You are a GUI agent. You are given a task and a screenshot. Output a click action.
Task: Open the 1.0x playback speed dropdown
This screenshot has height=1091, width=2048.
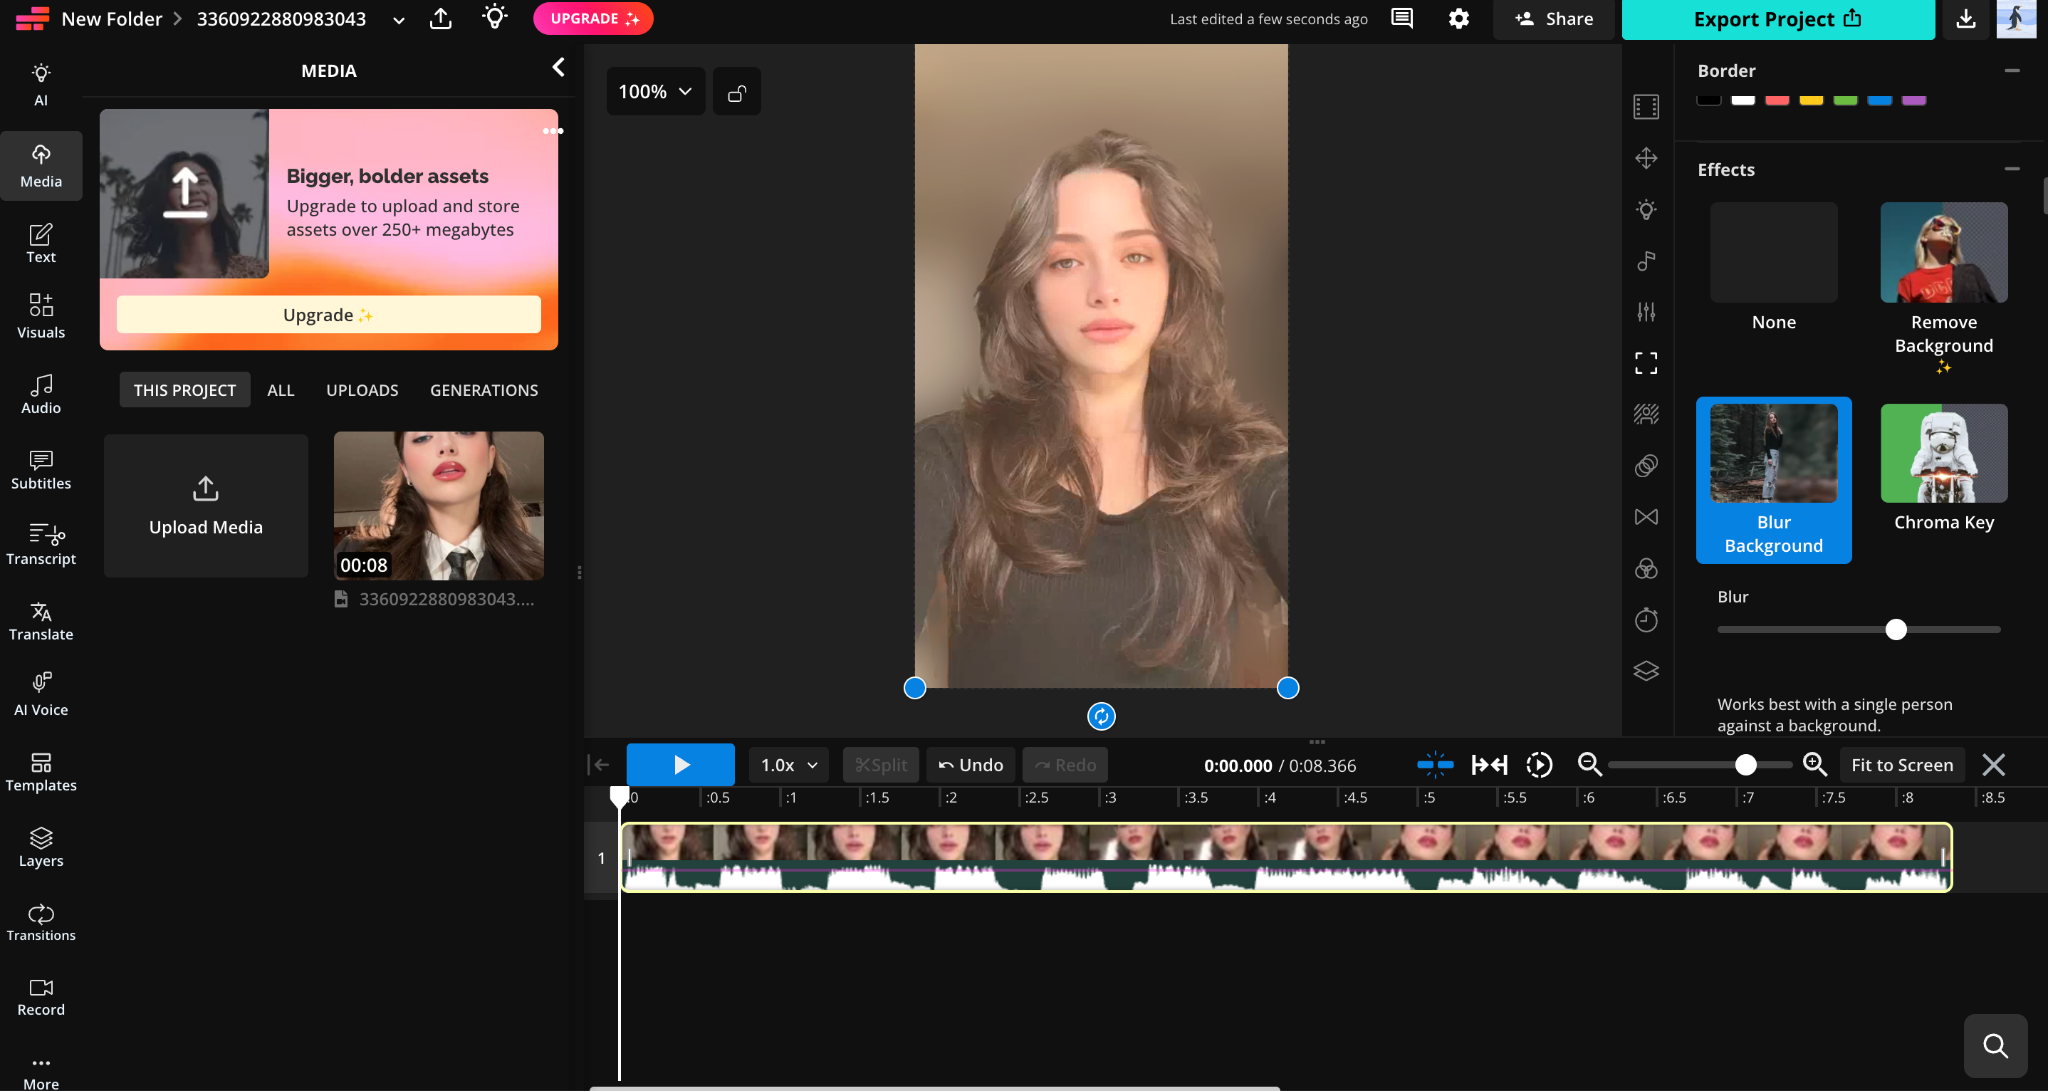coord(789,765)
